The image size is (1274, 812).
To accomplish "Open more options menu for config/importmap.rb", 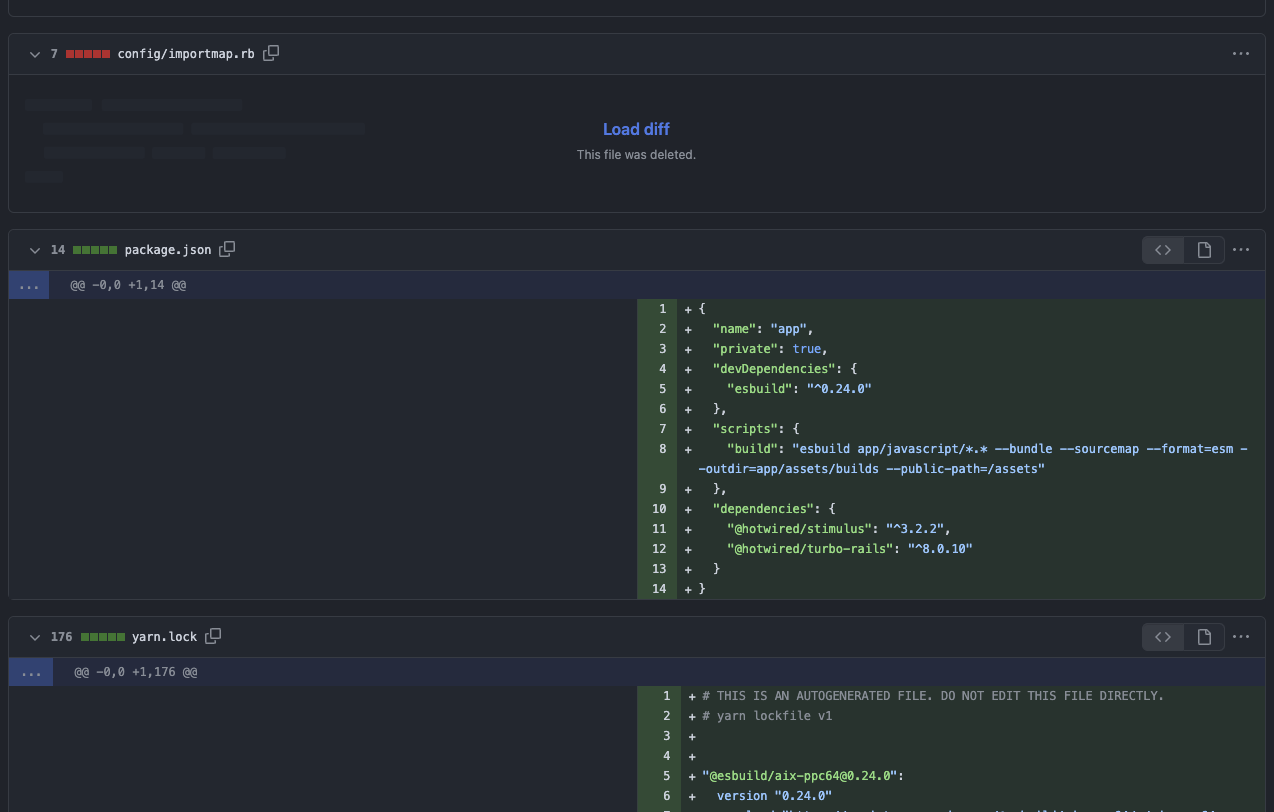I will pyautogui.click(x=1241, y=53).
